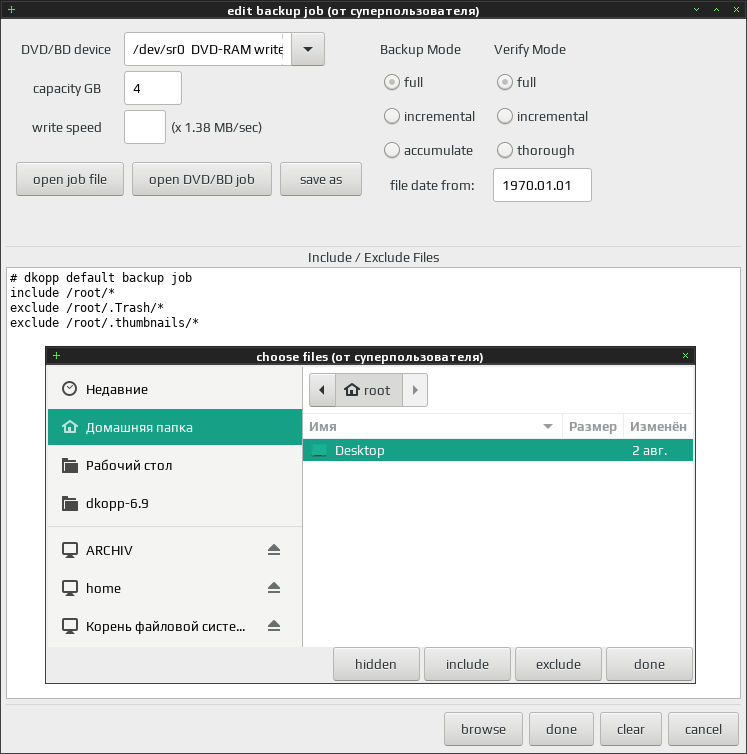
Task: Click '# dkopp default backup job' line
Action: click(101, 277)
